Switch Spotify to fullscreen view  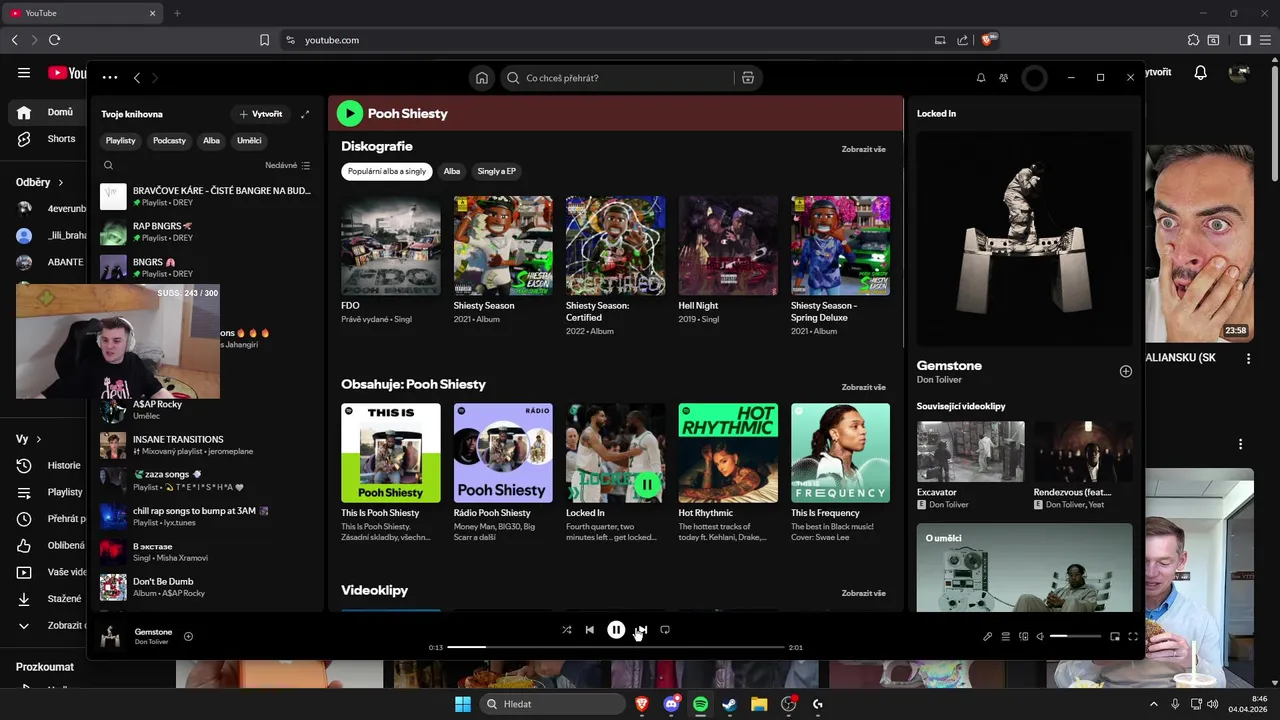click(1133, 636)
